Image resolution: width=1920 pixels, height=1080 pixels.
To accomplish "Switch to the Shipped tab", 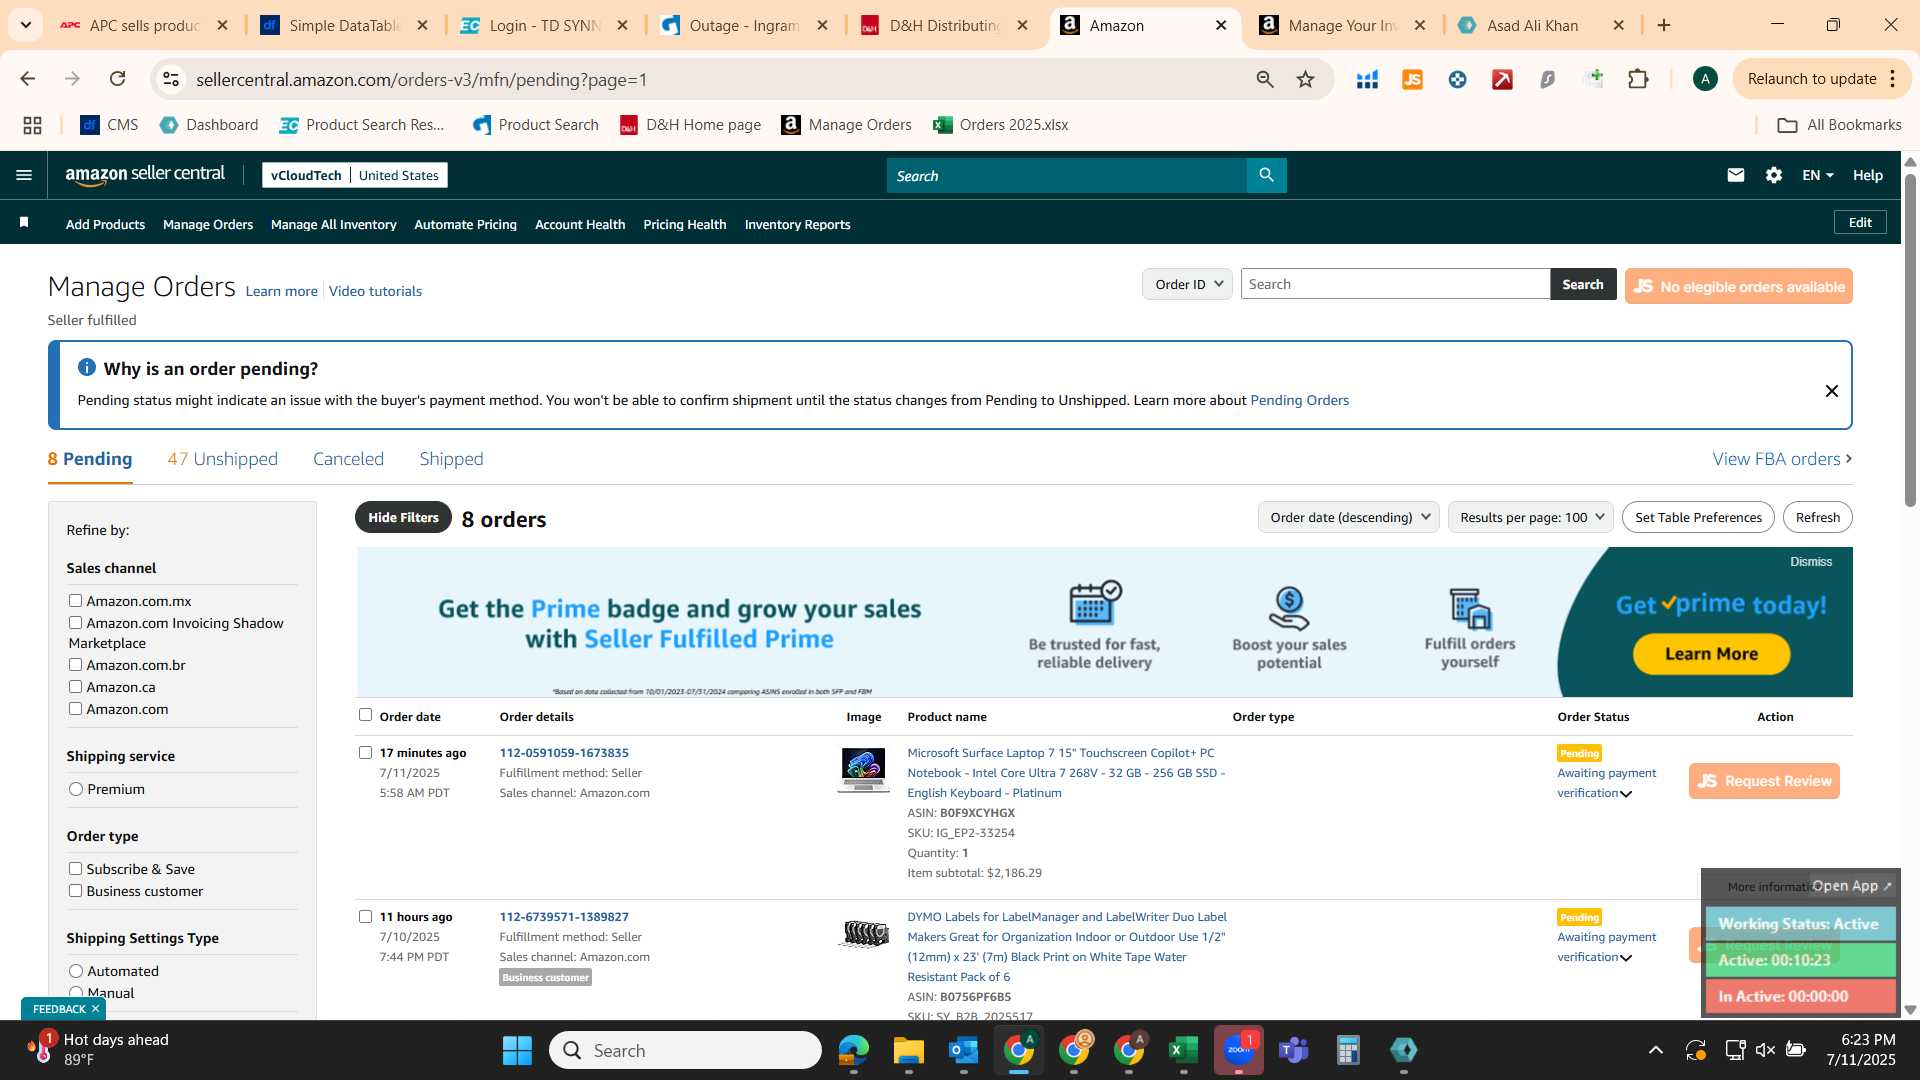I will pyautogui.click(x=451, y=459).
